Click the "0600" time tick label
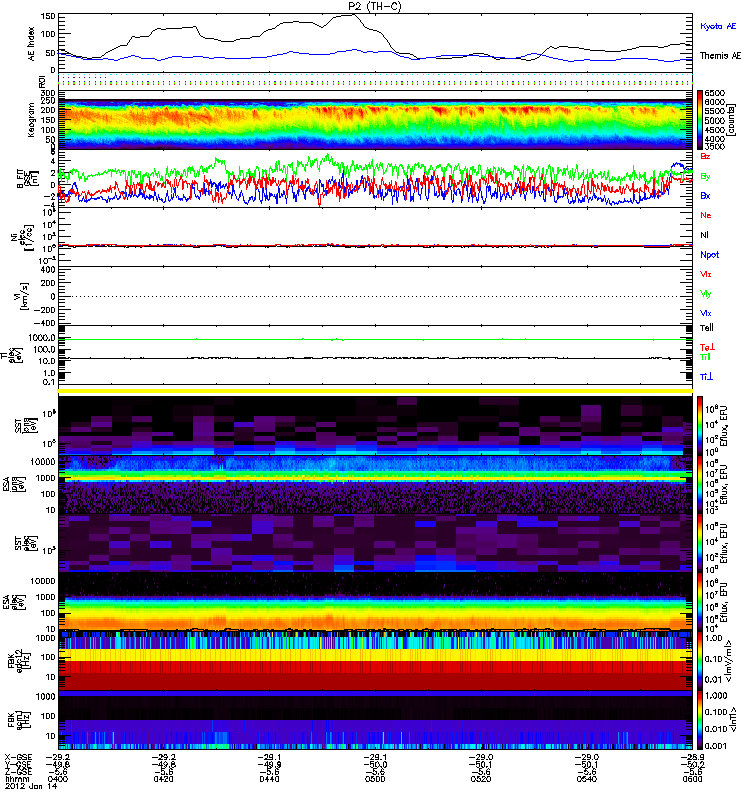Screen dimensions: 750x800 (x=692, y=779)
